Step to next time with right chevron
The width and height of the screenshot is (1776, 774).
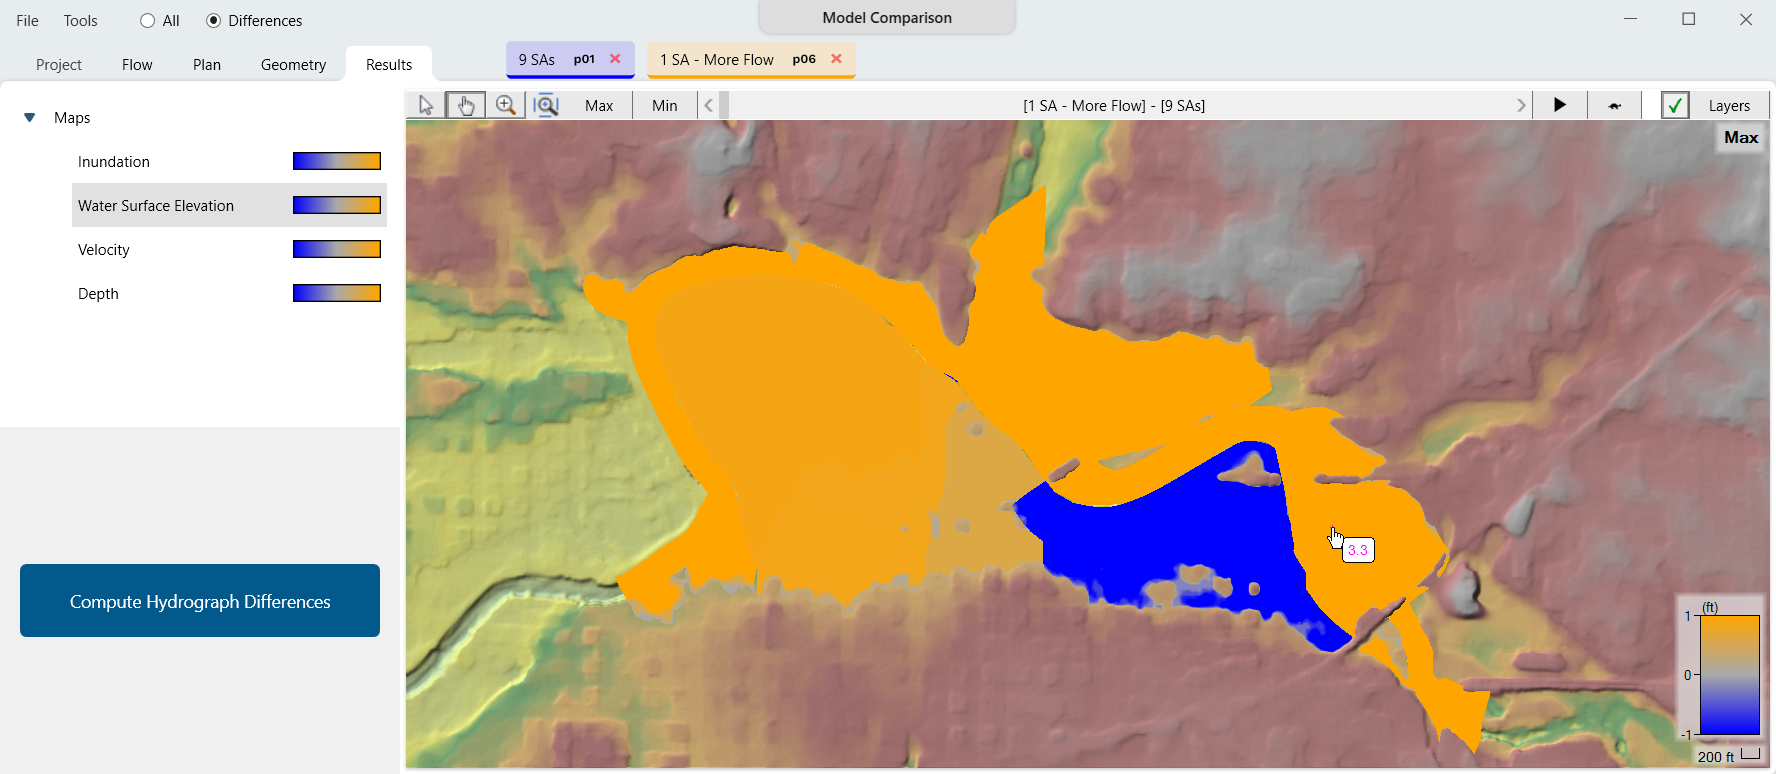[x=1521, y=105]
